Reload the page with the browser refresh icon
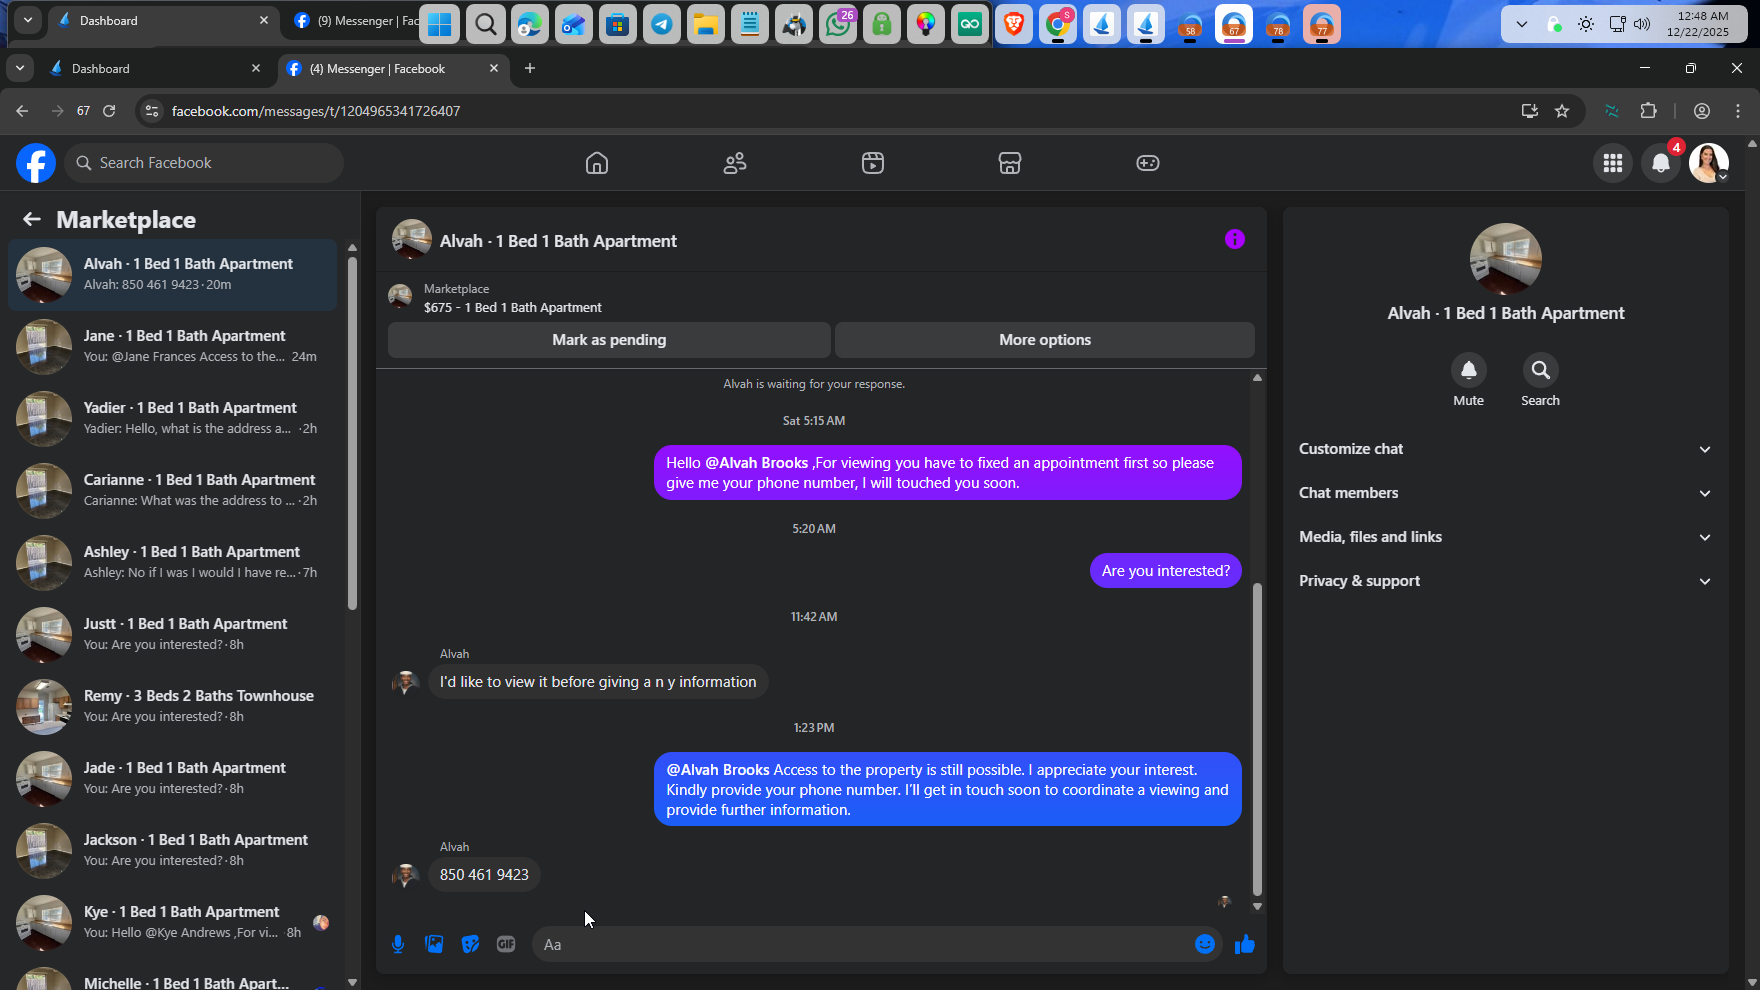Viewport: 1760px width, 990px height. click(x=109, y=111)
